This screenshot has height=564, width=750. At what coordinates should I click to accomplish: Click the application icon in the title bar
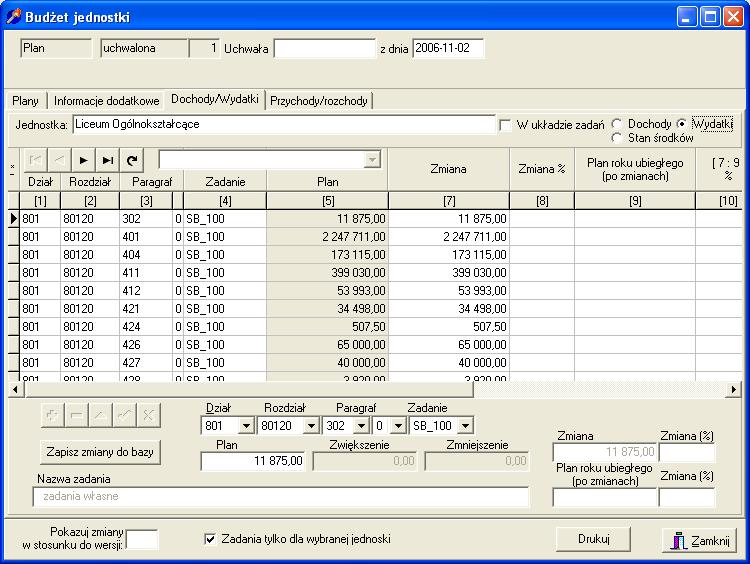pyautogui.click(x=13, y=17)
